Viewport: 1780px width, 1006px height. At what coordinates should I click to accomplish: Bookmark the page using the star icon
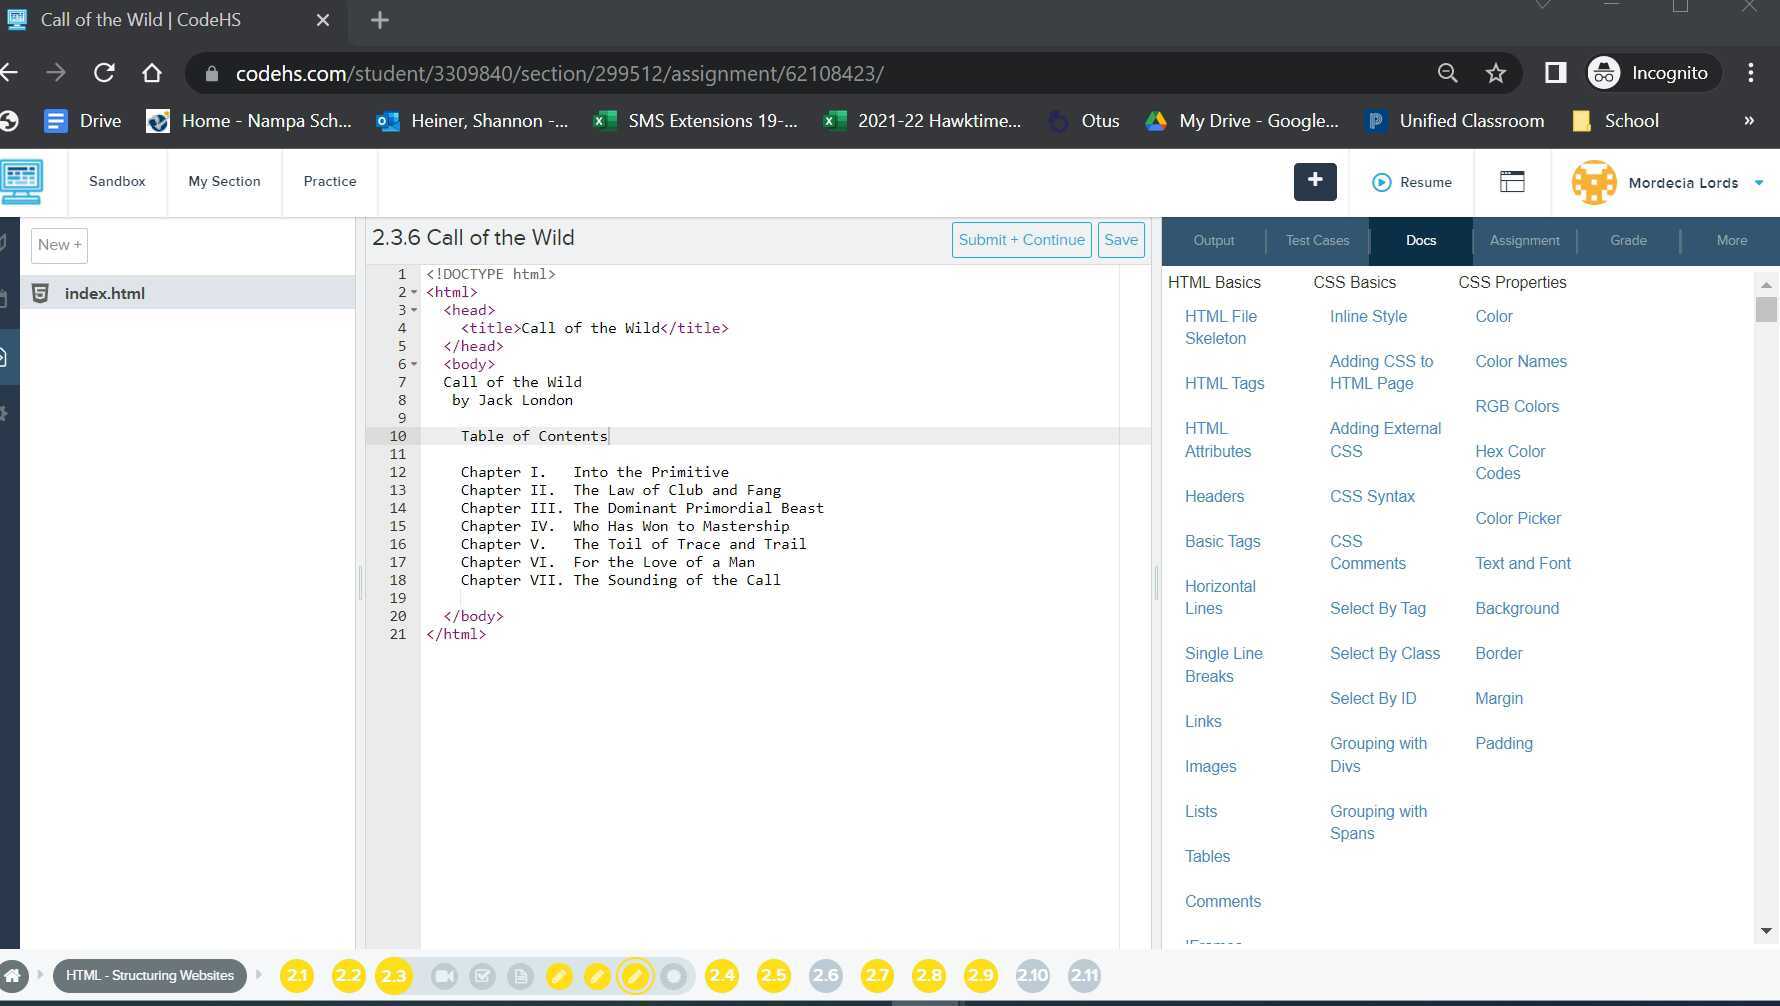click(x=1495, y=73)
